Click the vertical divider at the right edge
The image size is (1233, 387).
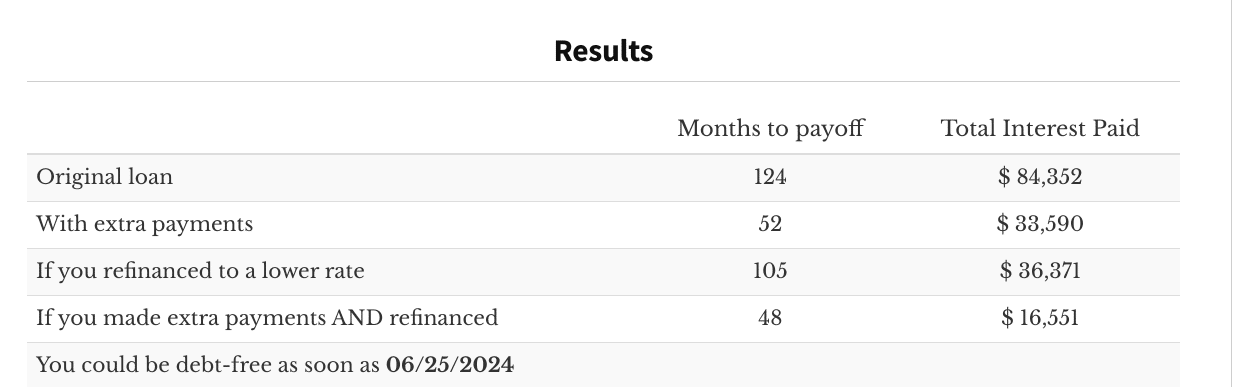[x=1230, y=193]
